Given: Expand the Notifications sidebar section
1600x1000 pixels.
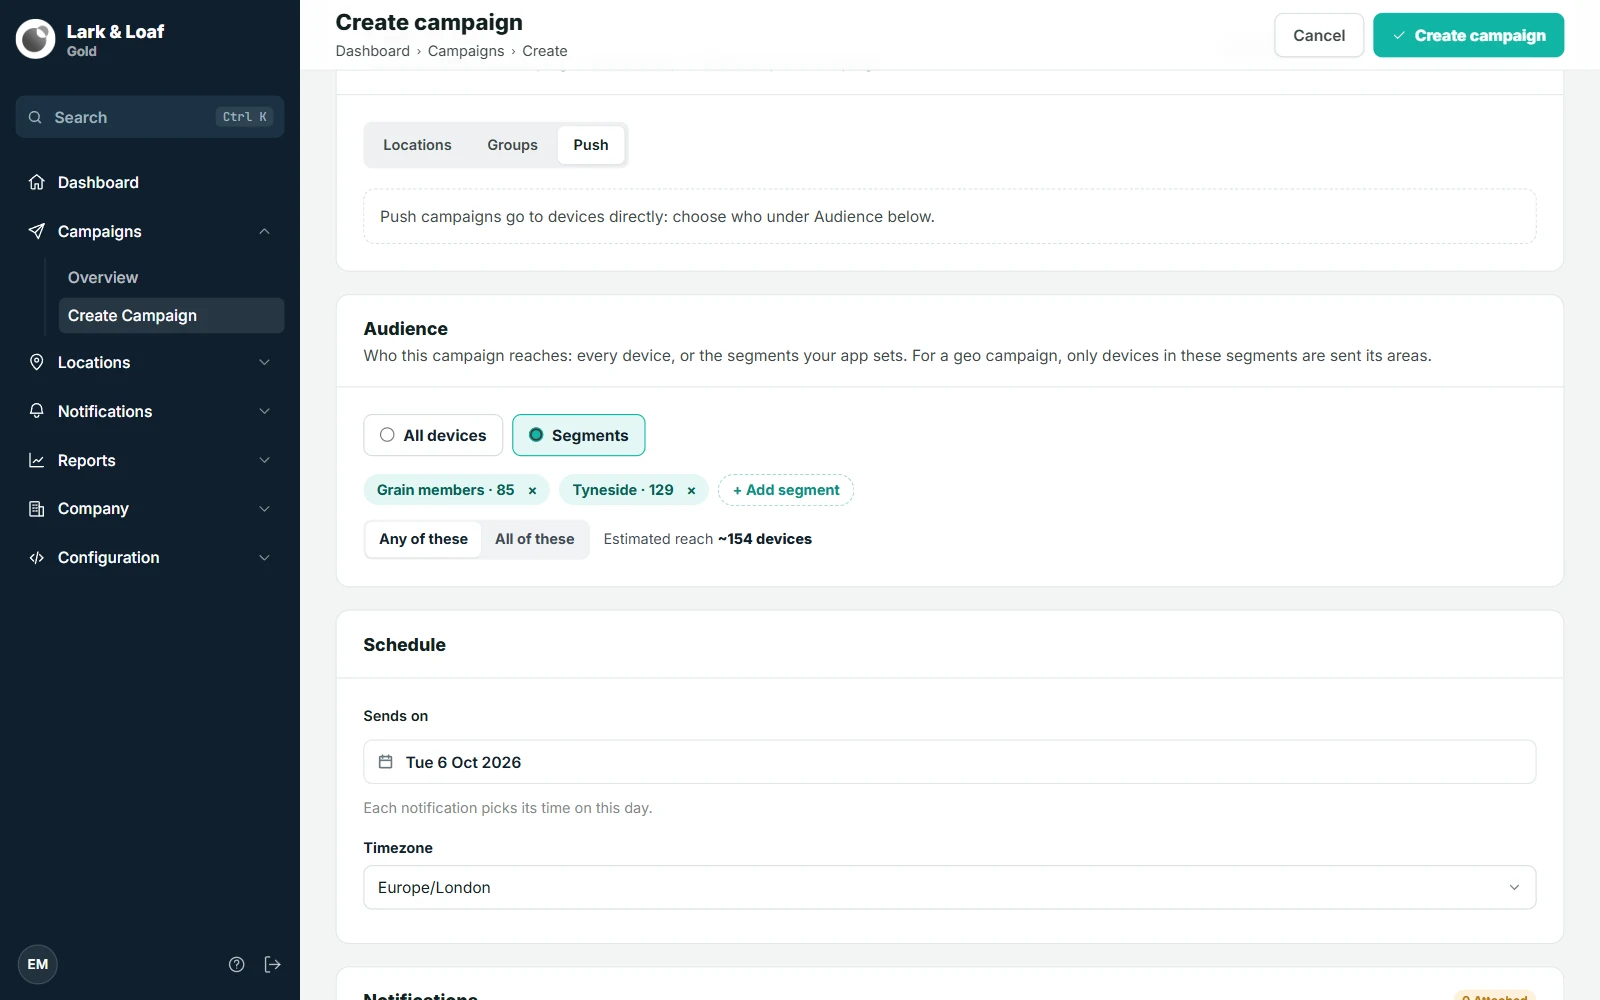Looking at the screenshot, I should pos(265,411).
